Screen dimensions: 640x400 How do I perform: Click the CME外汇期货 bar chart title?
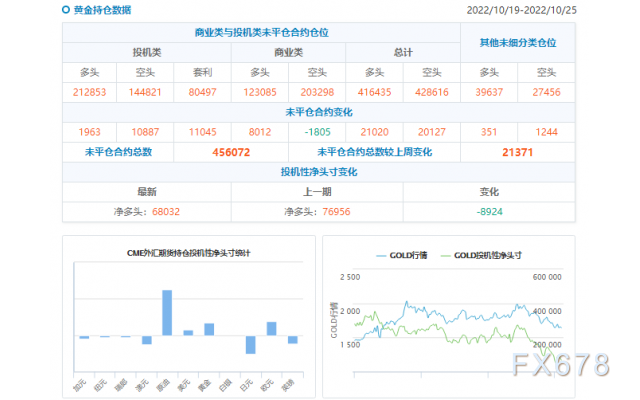(x=188, y=253)
